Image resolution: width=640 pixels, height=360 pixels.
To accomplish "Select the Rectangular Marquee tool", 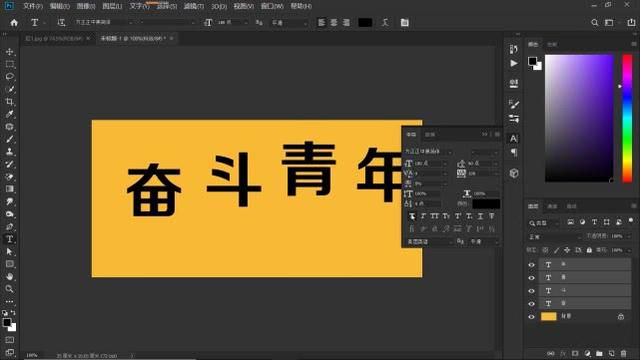I will pyautogui.click(x=10, y=64).
